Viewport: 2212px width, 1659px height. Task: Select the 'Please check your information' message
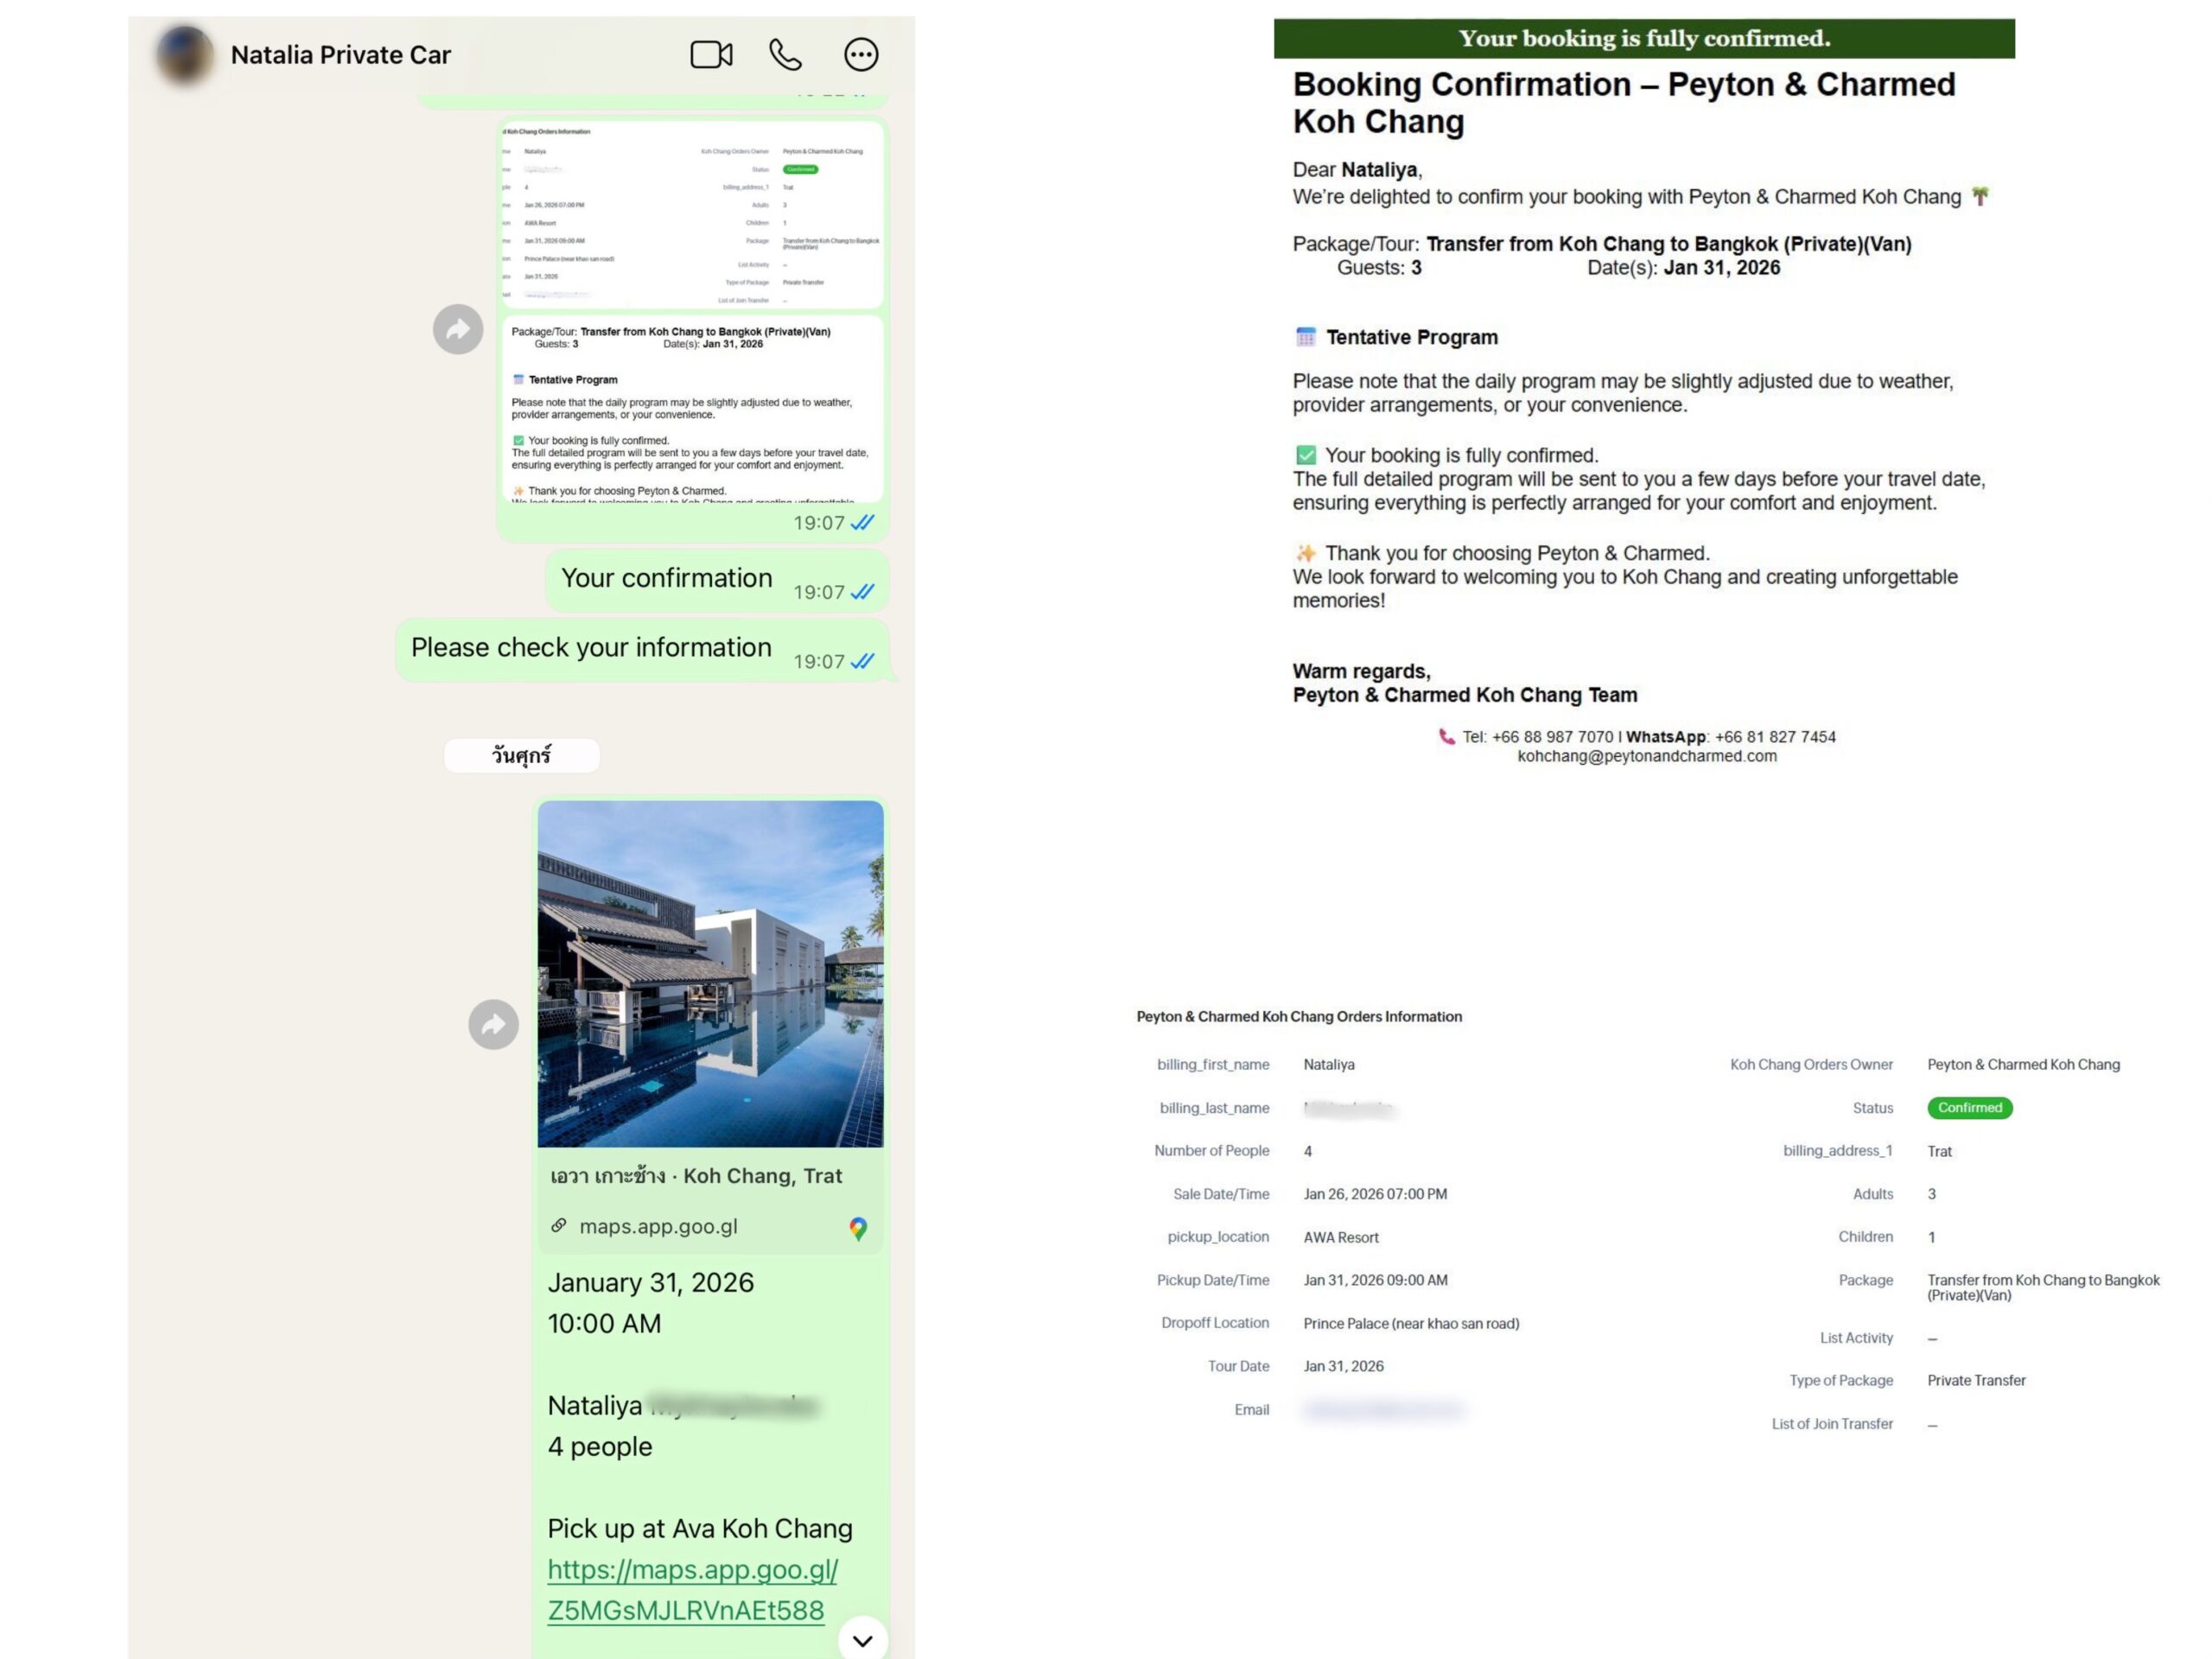[x=591, y=648]
